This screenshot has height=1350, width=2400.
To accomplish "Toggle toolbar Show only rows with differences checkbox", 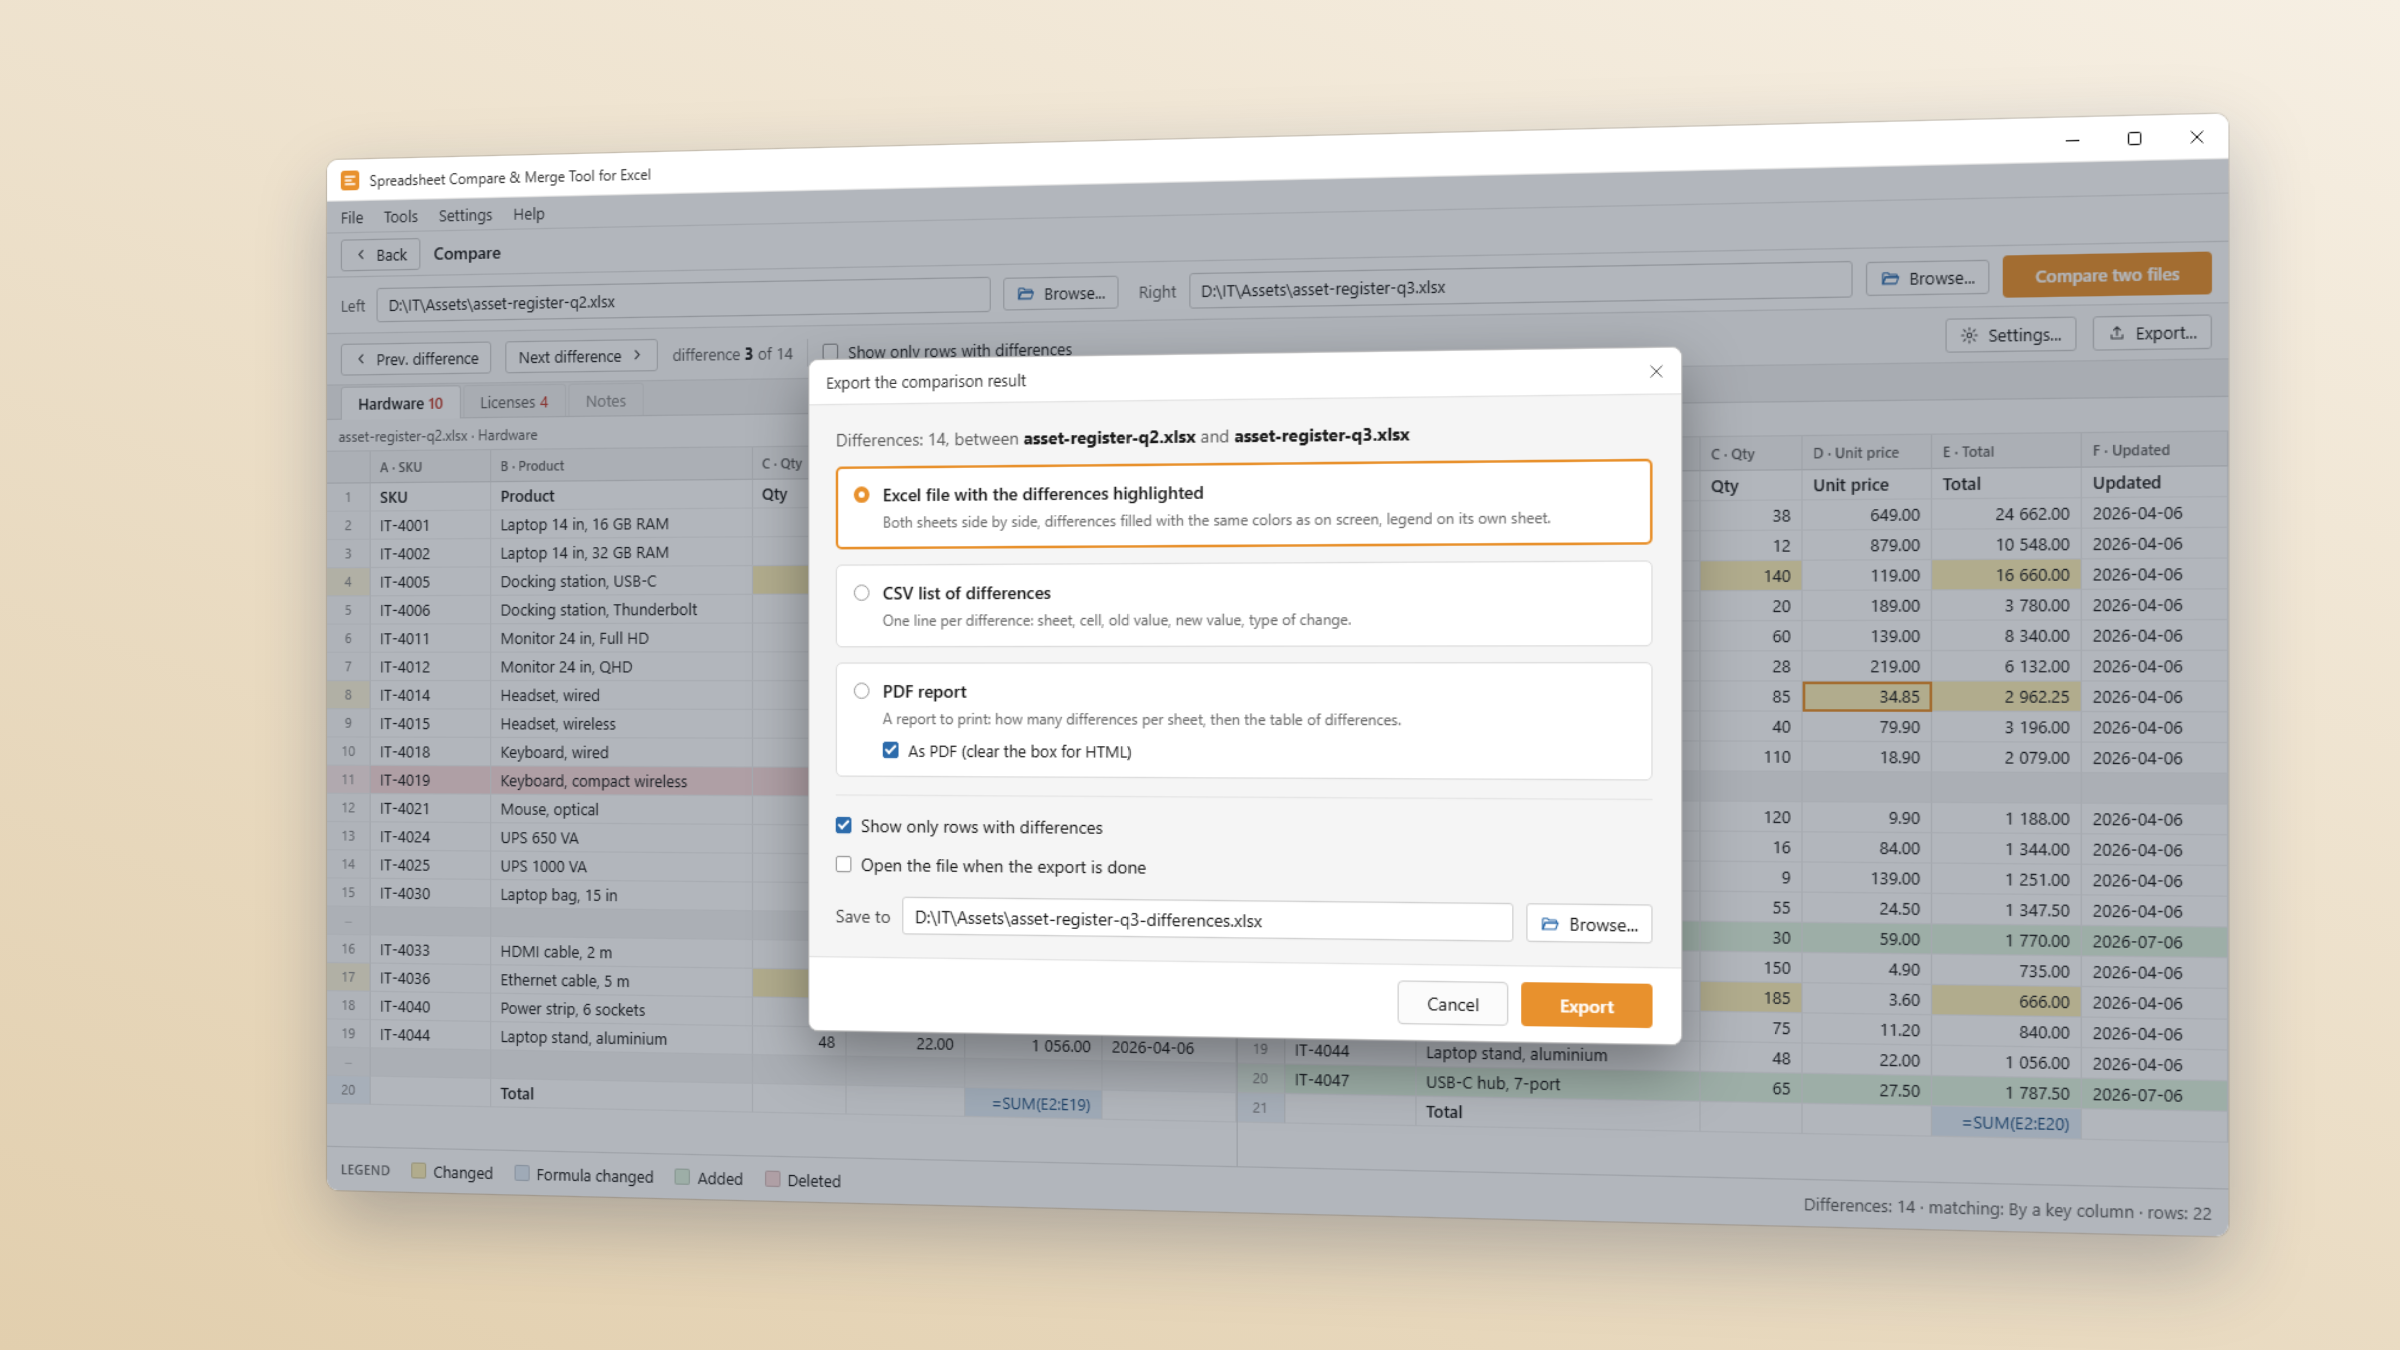I will coord(830,352).
